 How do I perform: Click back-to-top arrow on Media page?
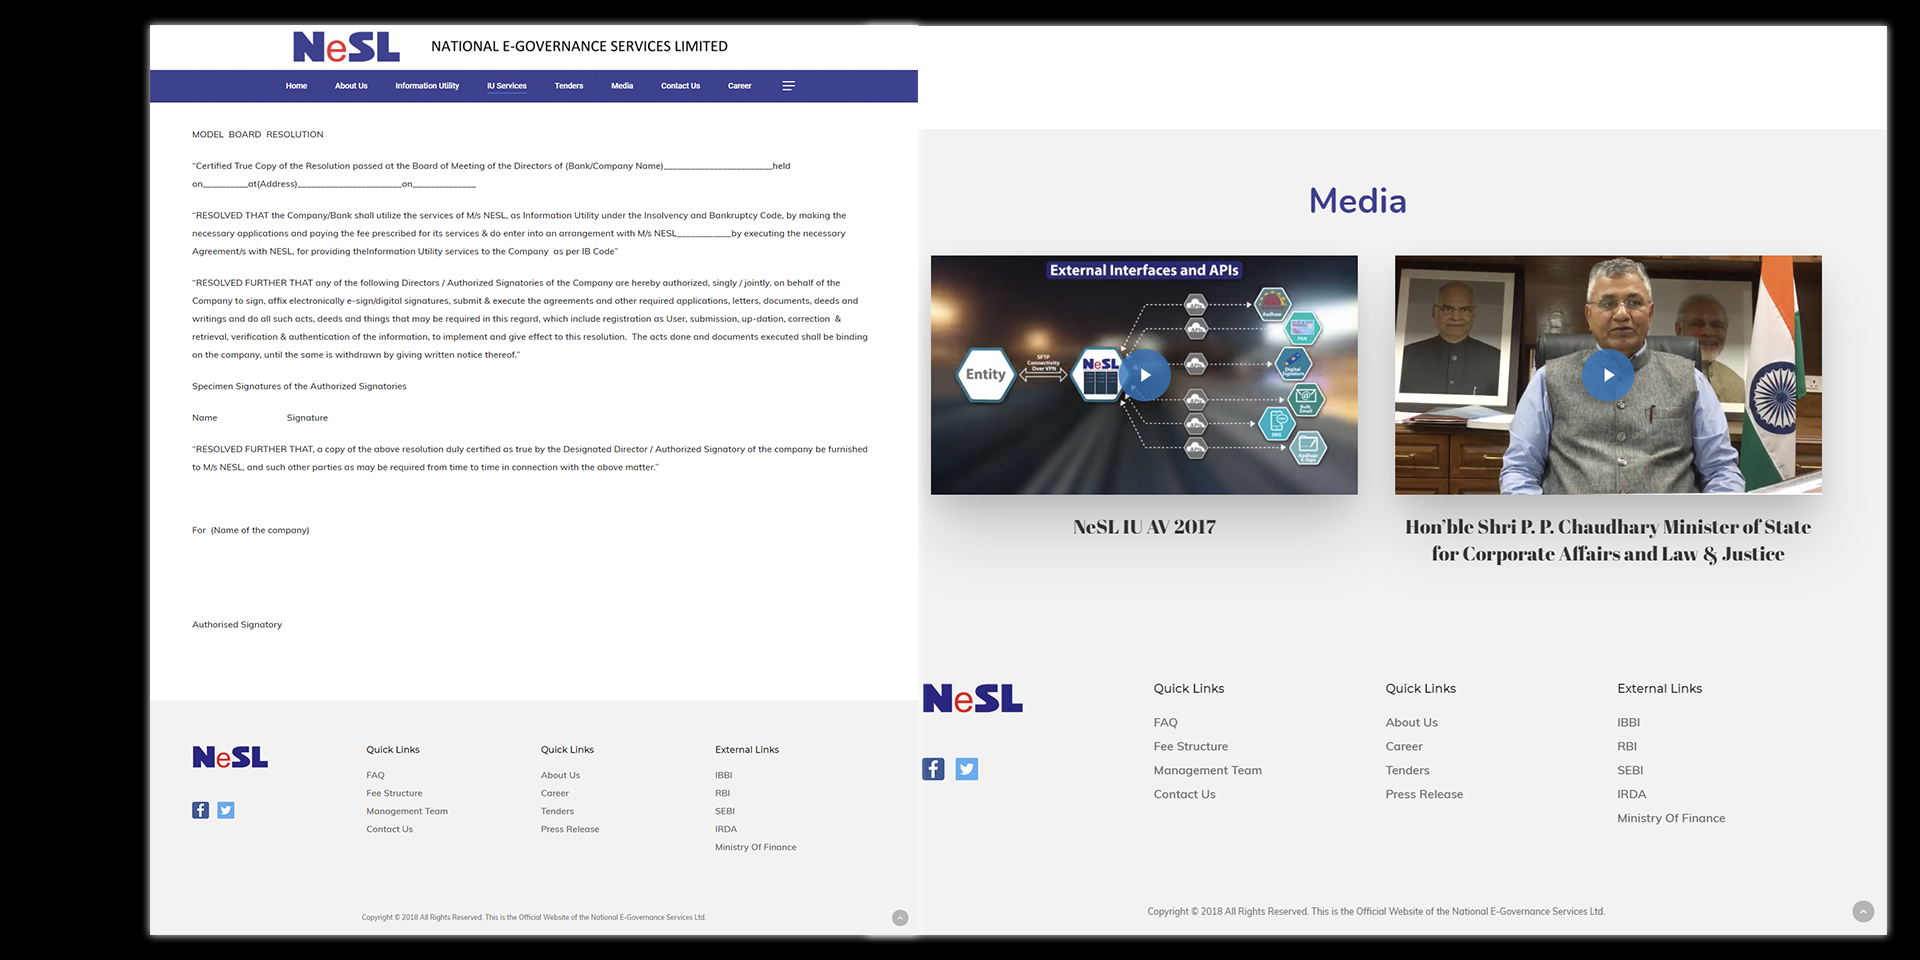tap(1863, 911)
